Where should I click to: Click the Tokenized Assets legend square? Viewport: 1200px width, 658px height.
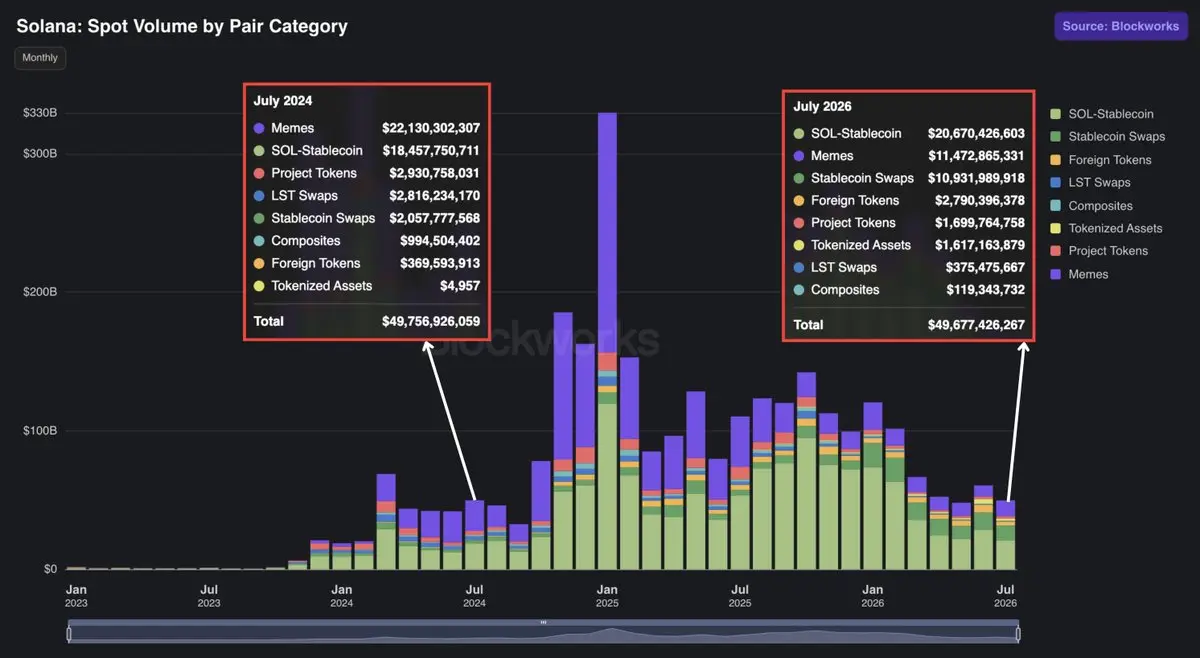coord(1055,229)
